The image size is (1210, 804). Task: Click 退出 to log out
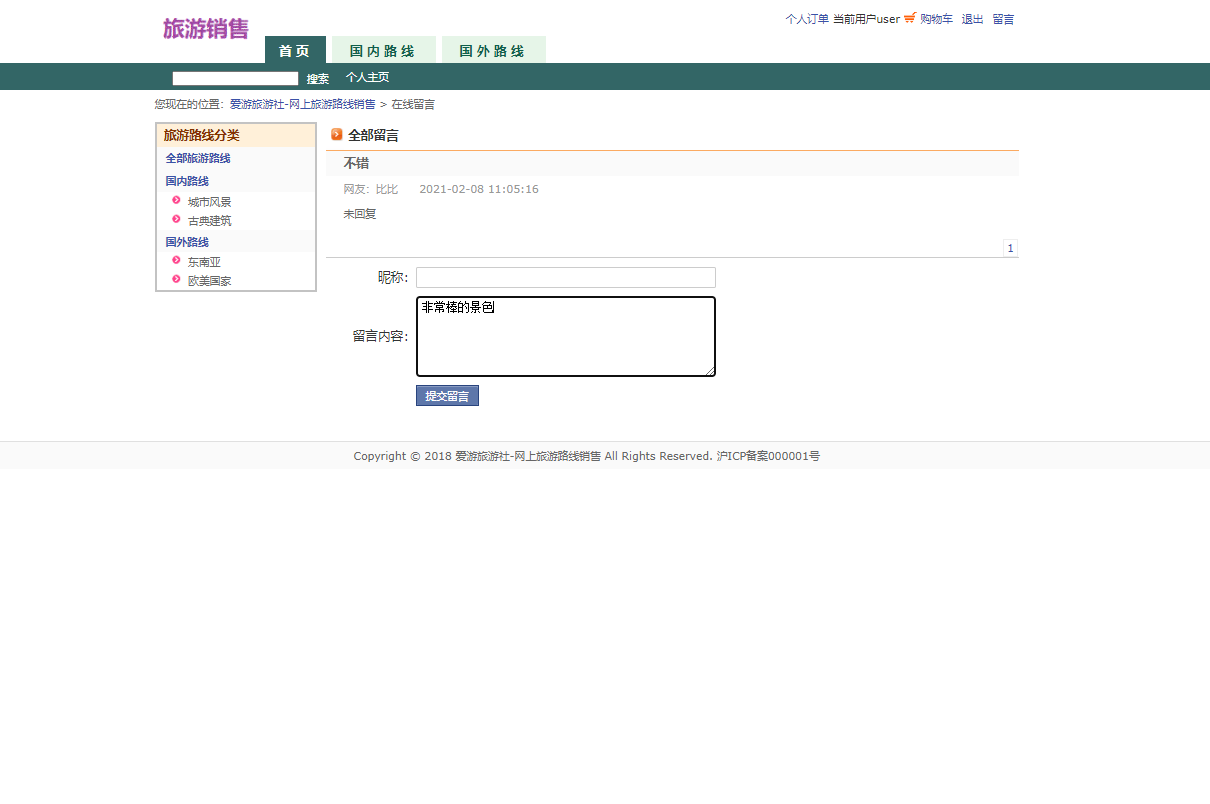pos(973,19)
